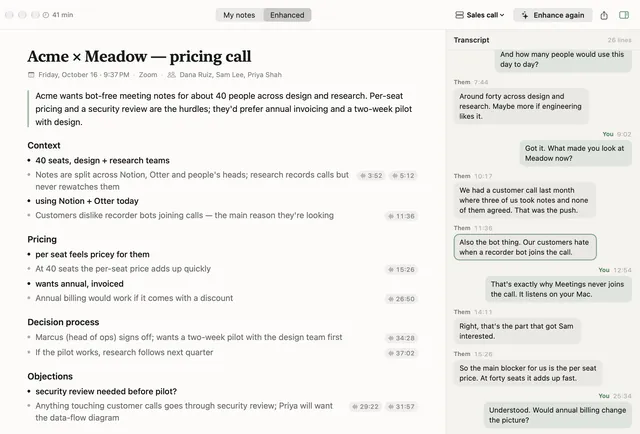Click the 'What made you look at Meadow' bubble

coord(576,153)
